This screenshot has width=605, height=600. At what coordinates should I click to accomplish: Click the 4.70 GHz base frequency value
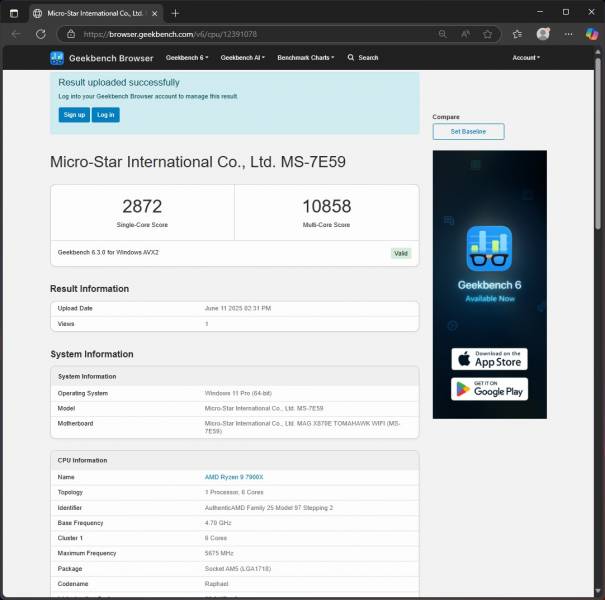point(218,523)
